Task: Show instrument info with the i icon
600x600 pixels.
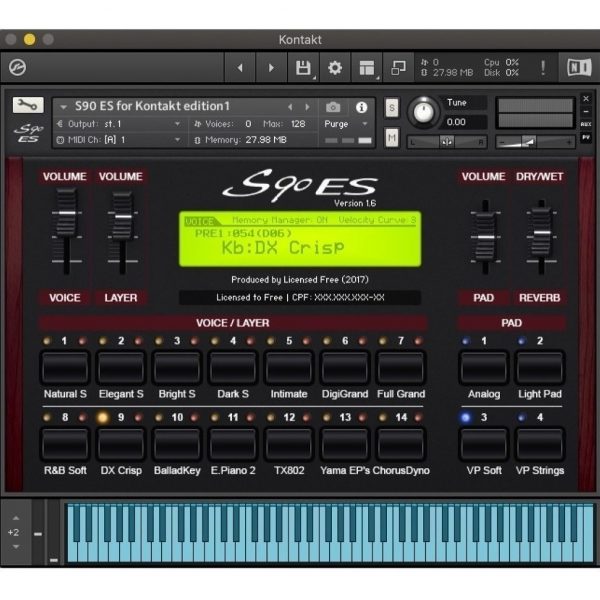Action: pyautogui.click(x=361, y=108)
